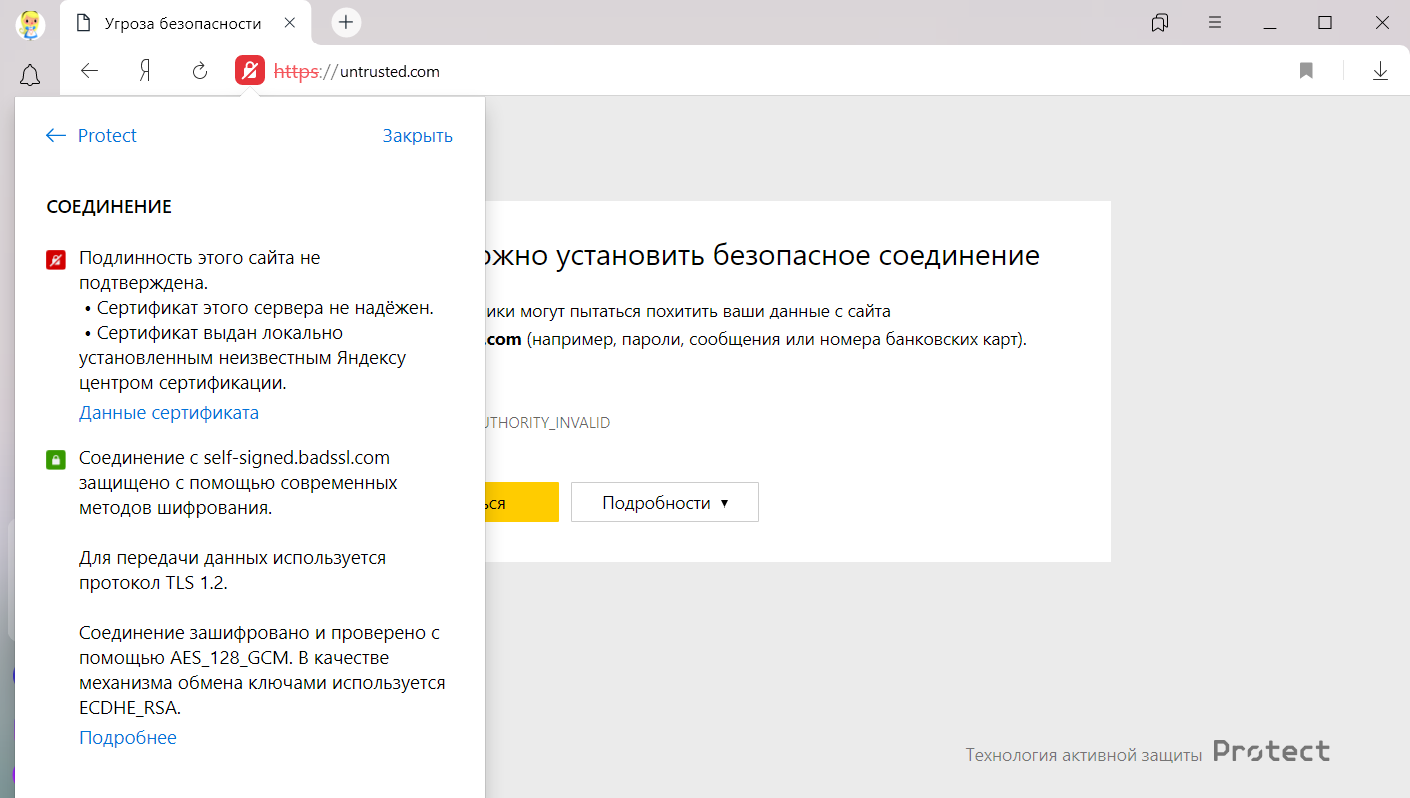Open the browser main menu (hamburger) icon
This screenshot has width=1410, height=798.
coord(1215,22)
